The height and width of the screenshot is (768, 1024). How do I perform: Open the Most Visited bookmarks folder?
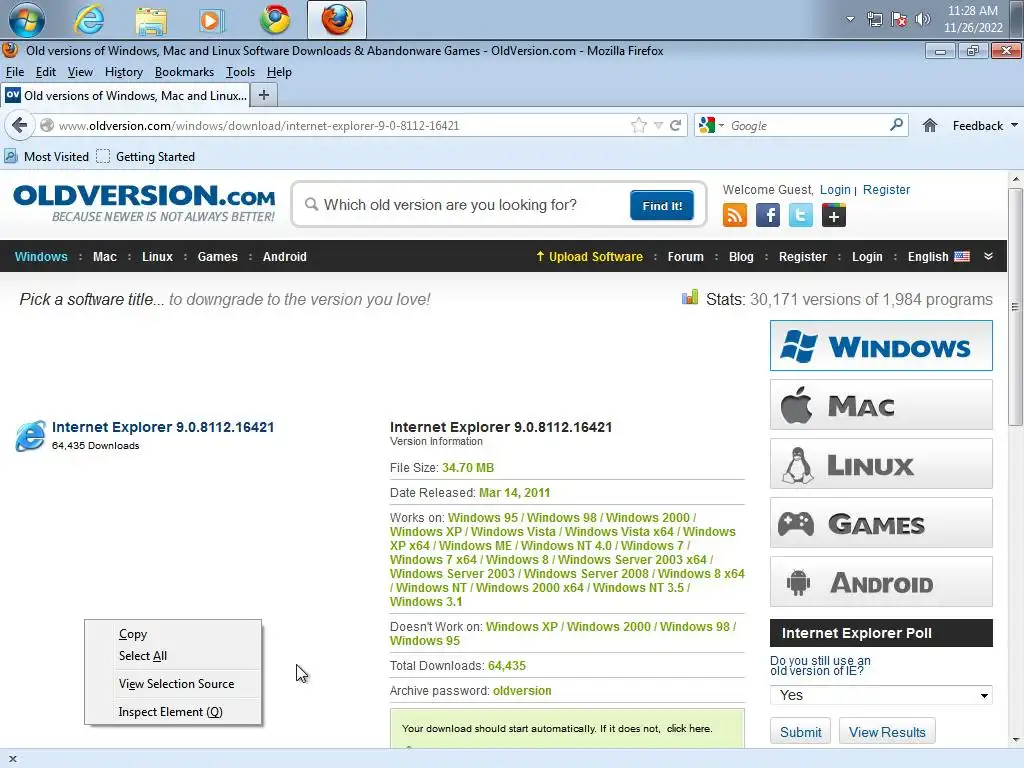46,157
